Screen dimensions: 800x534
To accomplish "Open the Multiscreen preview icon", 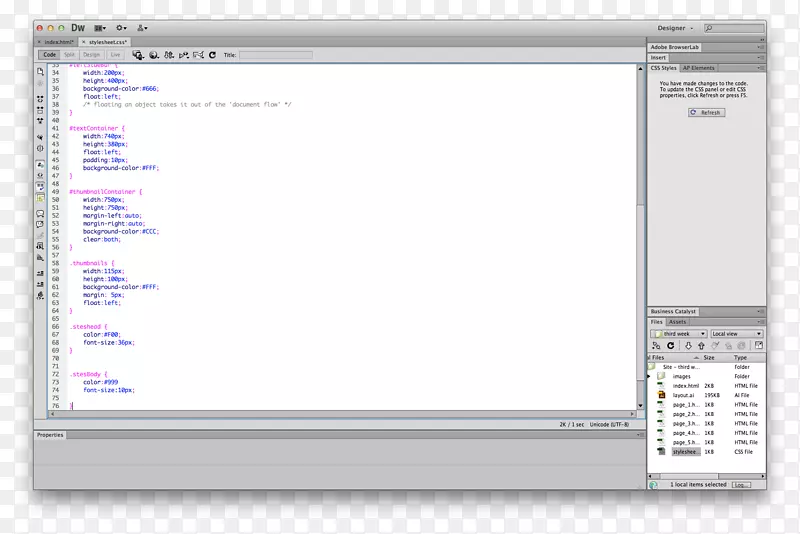I will (x=138, y=55).
